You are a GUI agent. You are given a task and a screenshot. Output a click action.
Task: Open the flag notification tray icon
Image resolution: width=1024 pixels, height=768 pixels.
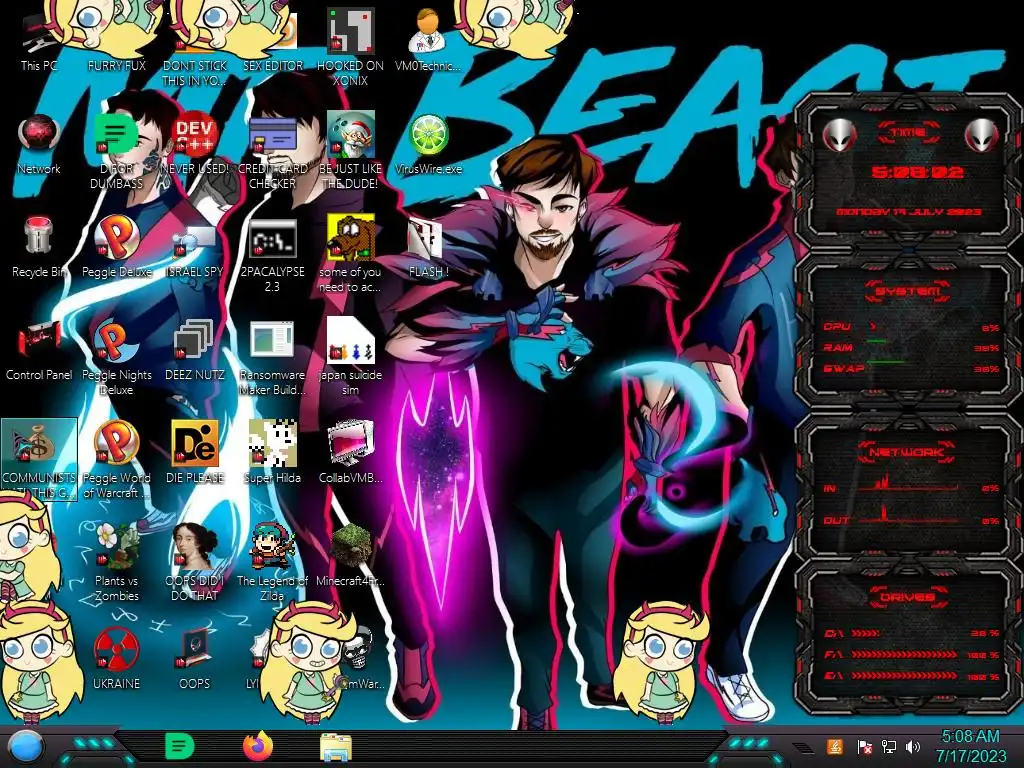click(864, 746)
